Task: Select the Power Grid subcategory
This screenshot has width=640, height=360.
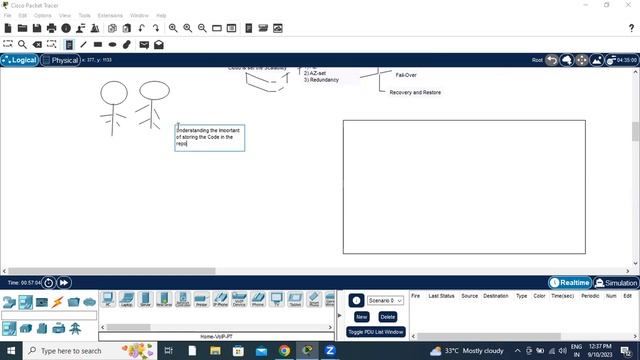Action: [75, 328]
